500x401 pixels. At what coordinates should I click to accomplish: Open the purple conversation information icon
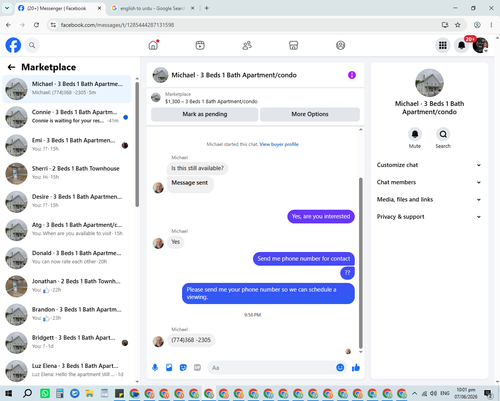(352, 75)
